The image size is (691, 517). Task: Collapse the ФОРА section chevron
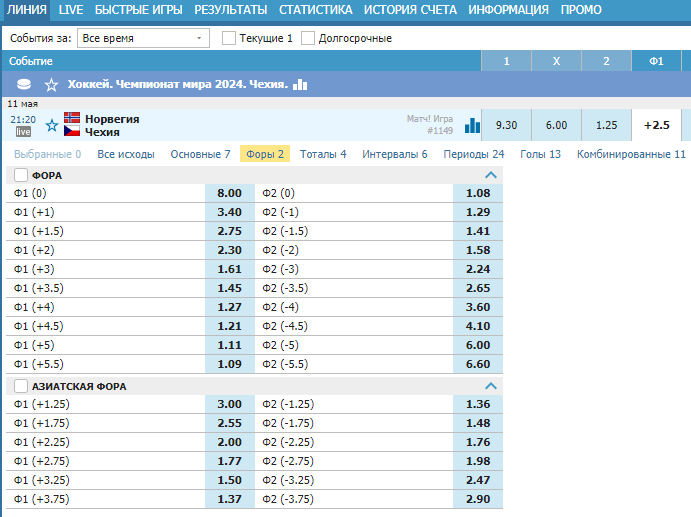pyautogui.click(x=490, y=175)
